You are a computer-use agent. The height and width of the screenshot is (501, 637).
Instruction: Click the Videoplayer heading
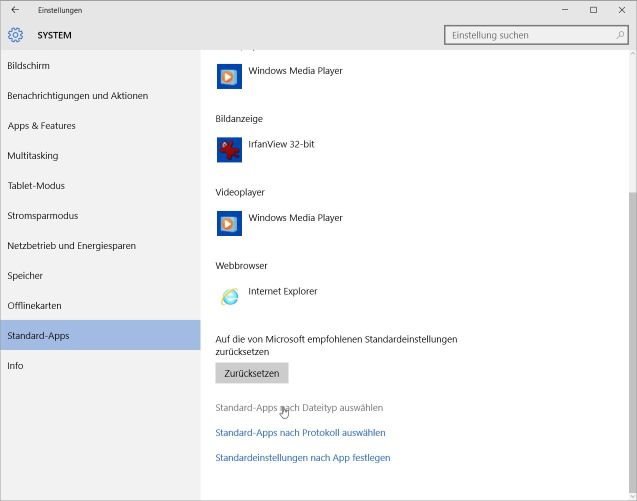tap(240, 192)
